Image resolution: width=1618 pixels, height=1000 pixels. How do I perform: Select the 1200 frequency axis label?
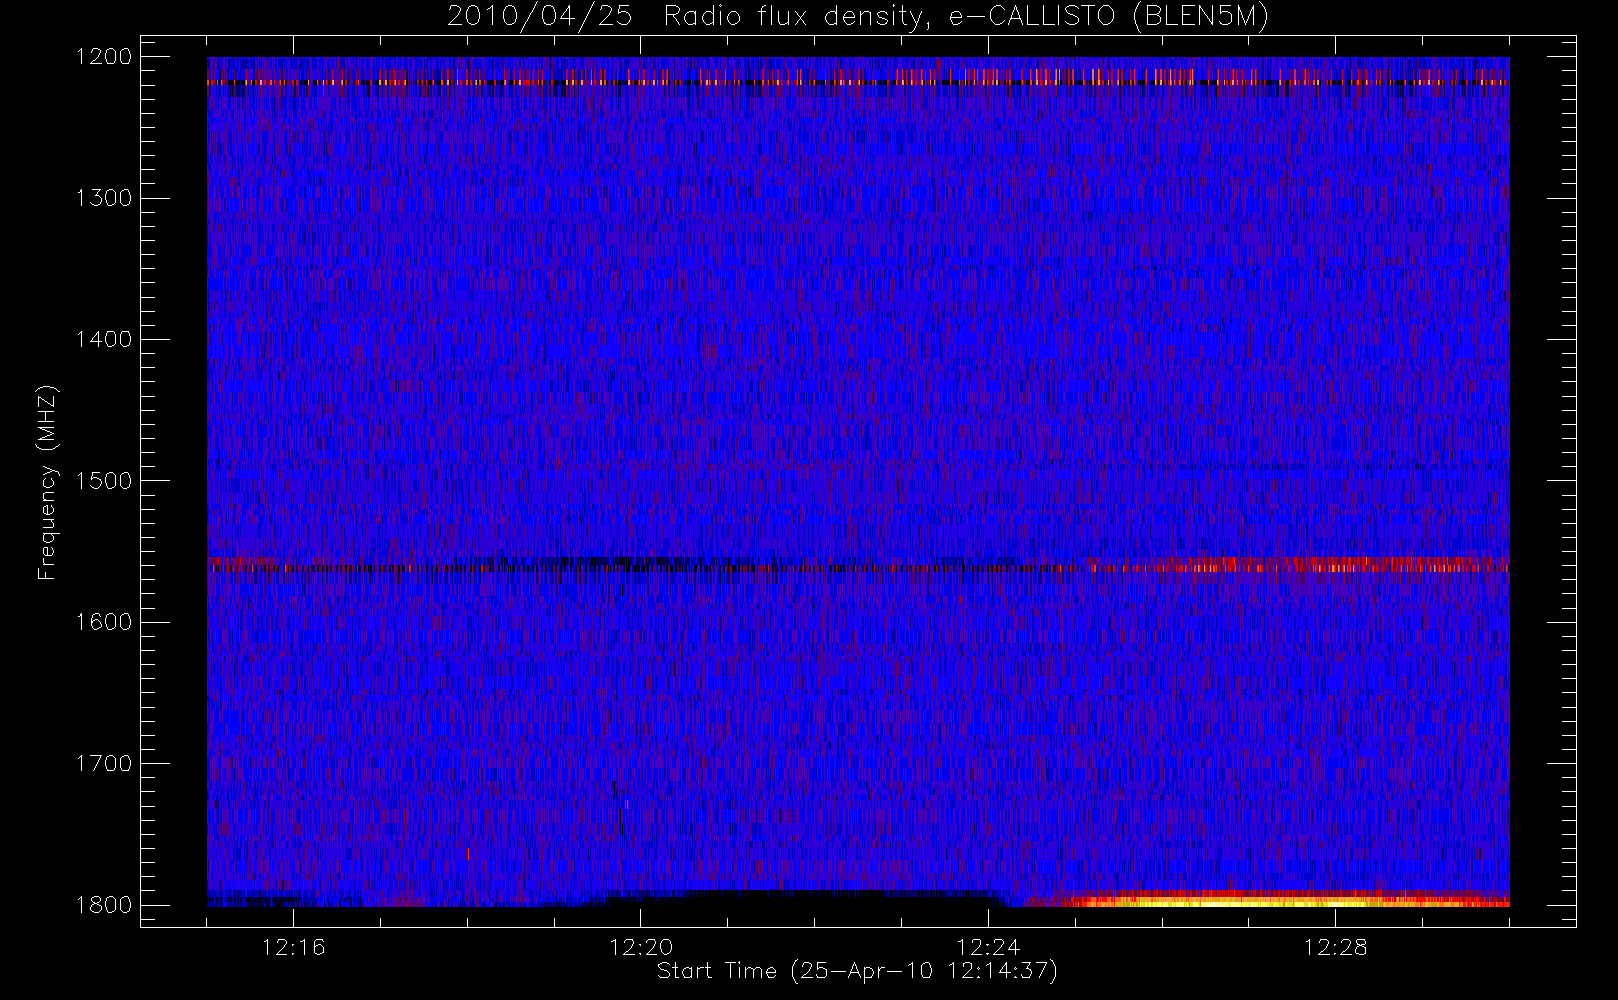pos(104,57)
